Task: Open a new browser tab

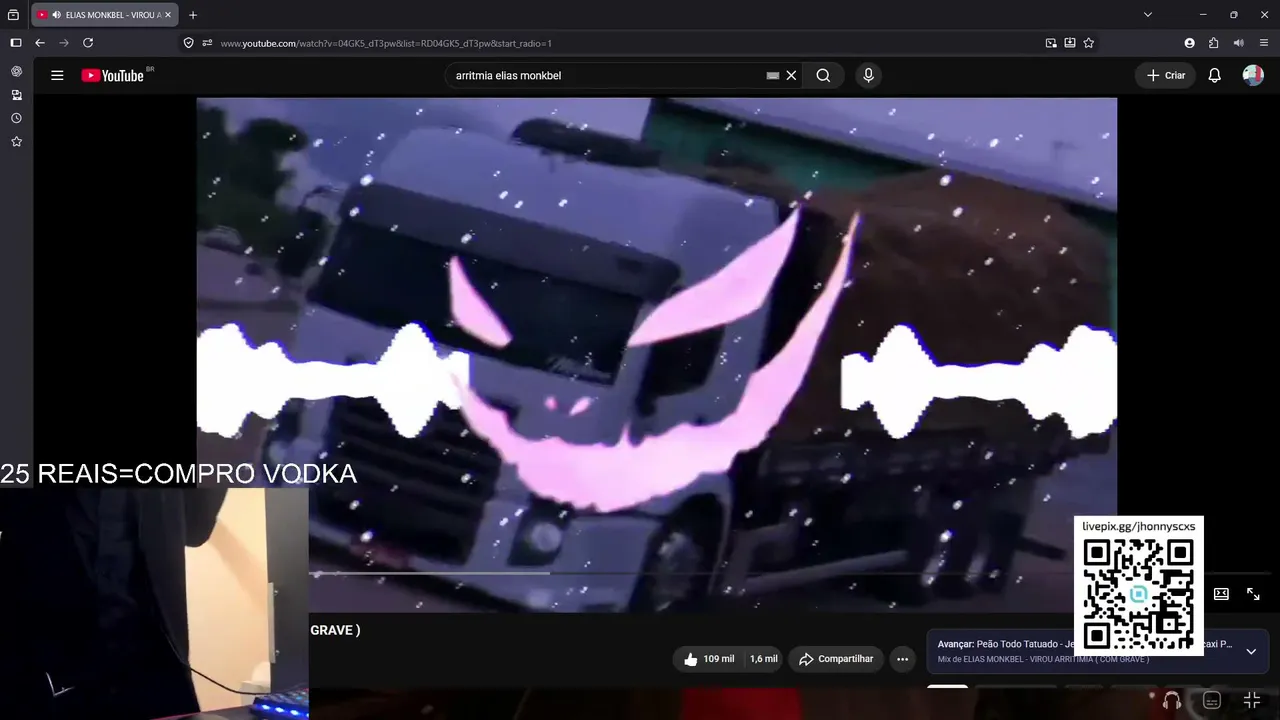Action: (193, 15)
